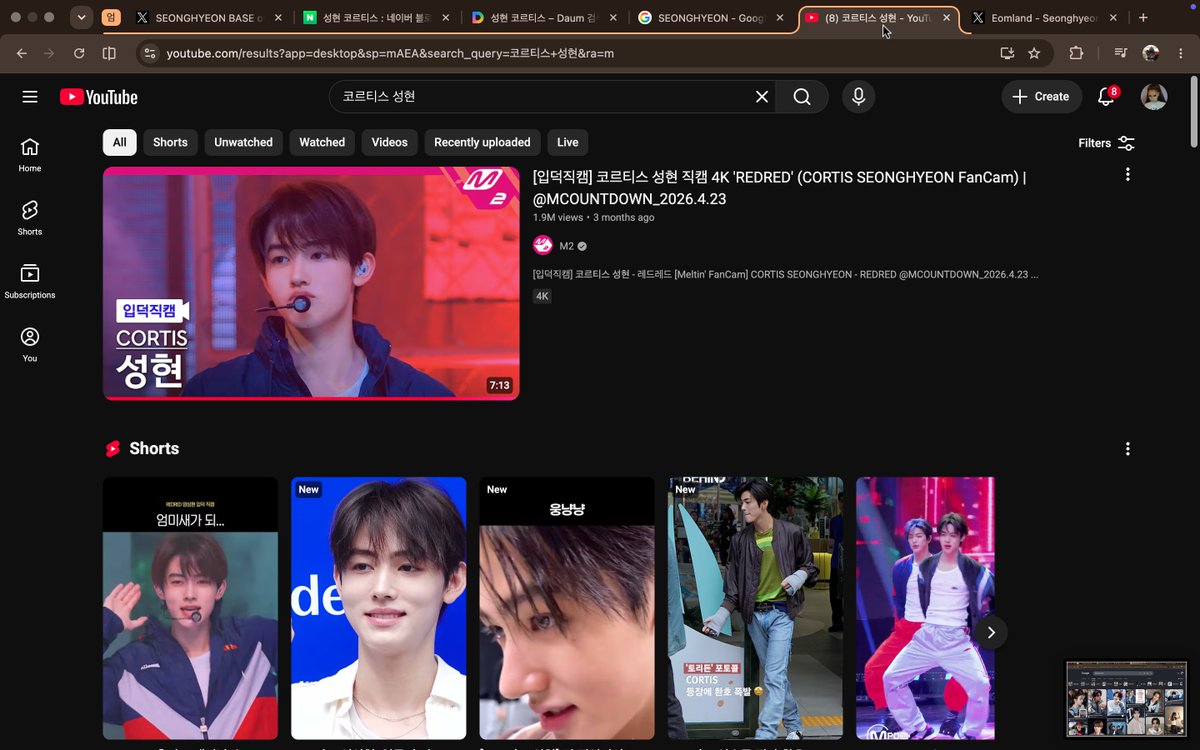Go to the YouTube logo home
Viewport: 1200px width, 750px height.
point(99,97)
